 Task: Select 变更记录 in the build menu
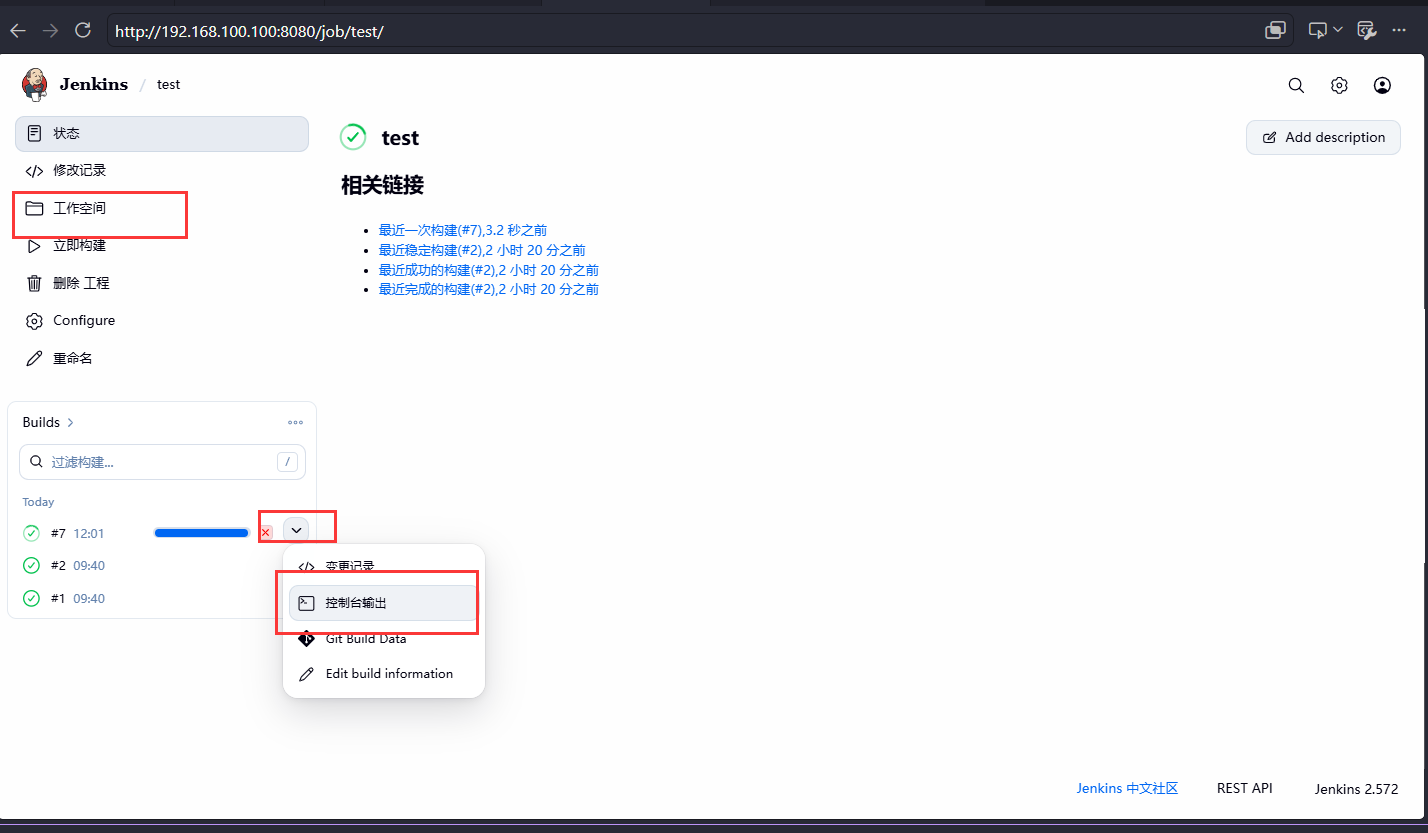coord(383,566)
